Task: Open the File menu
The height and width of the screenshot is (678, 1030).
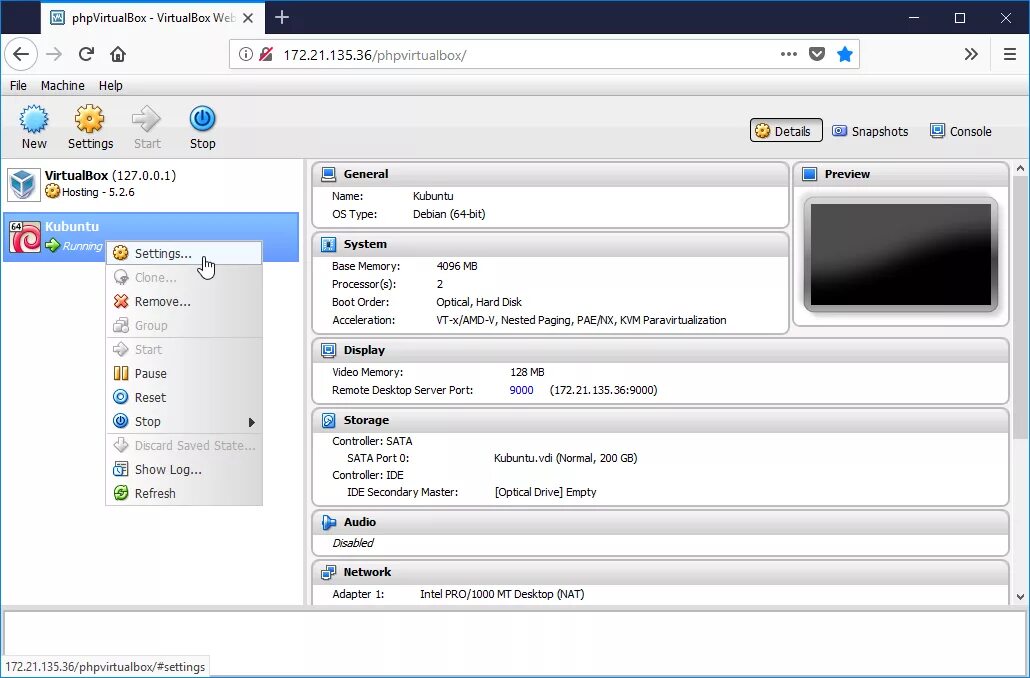Action: click(x=18, y=85)
